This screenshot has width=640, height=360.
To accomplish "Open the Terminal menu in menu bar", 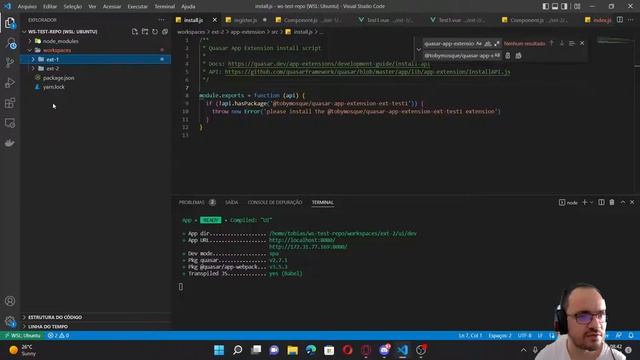I will point(164,7).
